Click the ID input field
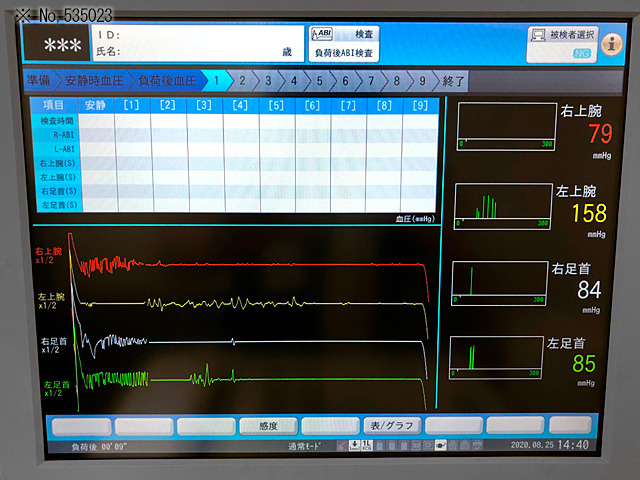Image resolution: width=640 pixels, height=480 pixels. pos(198,35)
